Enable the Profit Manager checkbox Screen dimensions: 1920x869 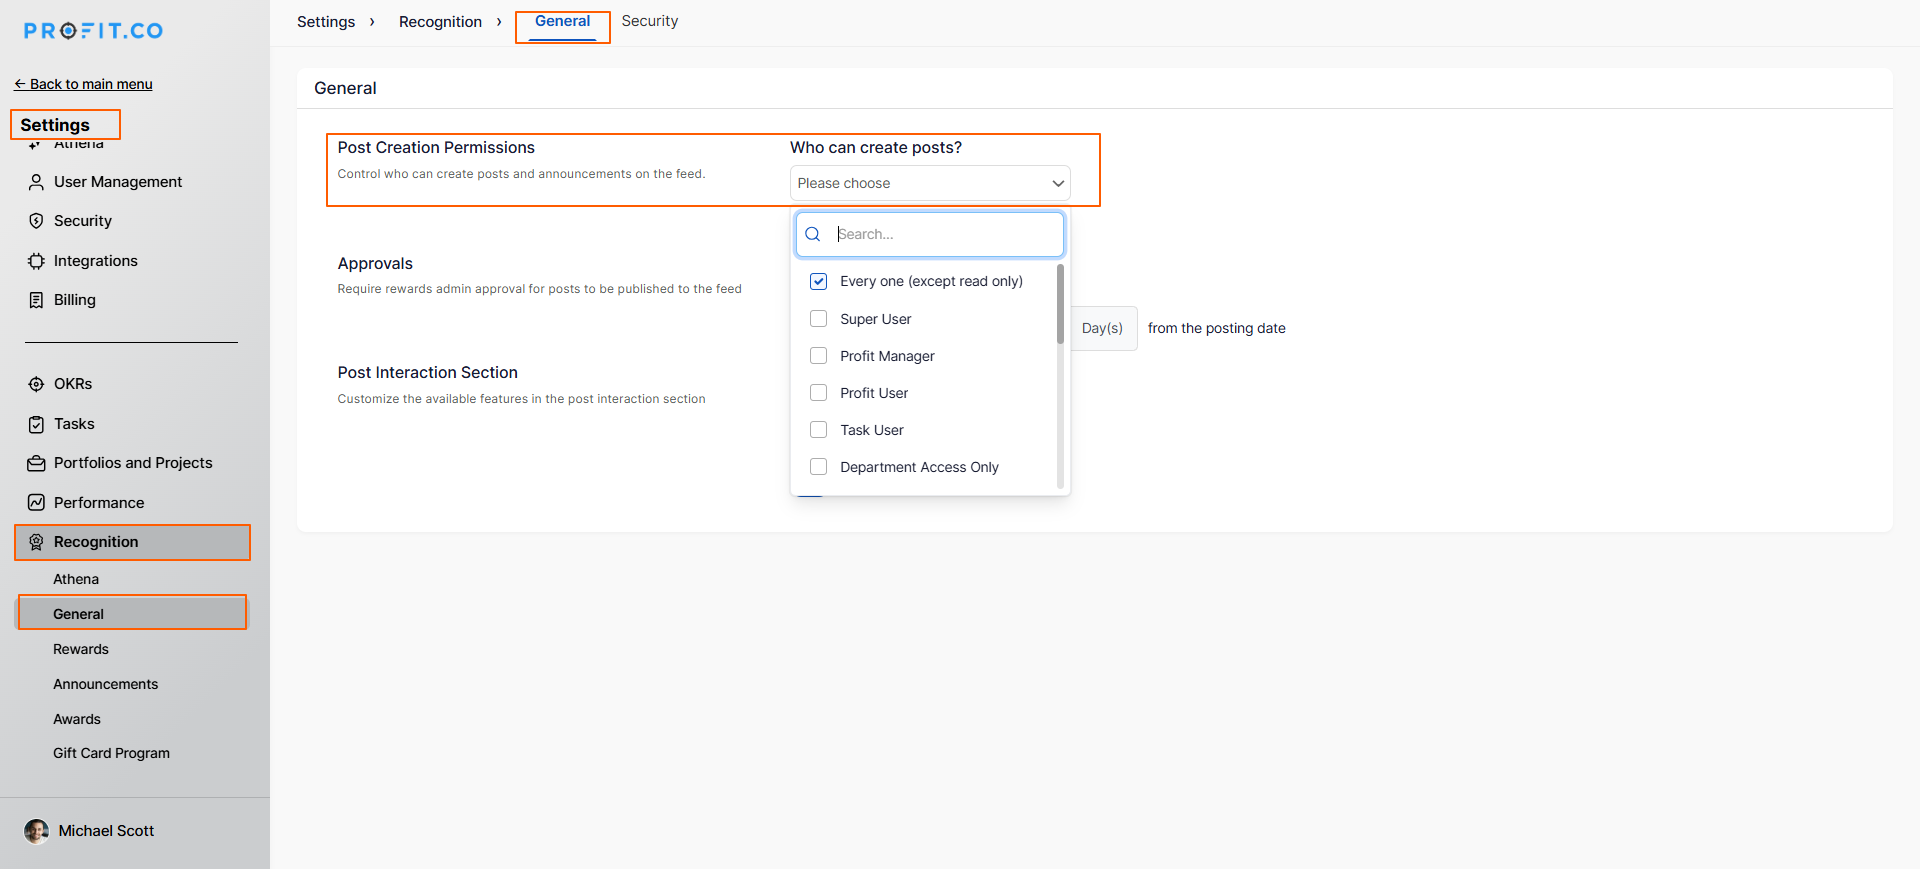[x=818, y=356]
